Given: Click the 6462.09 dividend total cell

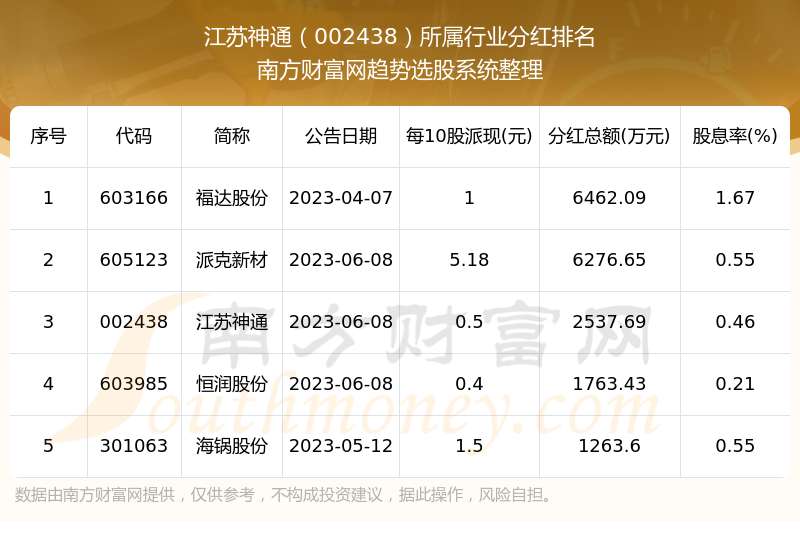Looking at the screenshot, I should coord(609,198).
